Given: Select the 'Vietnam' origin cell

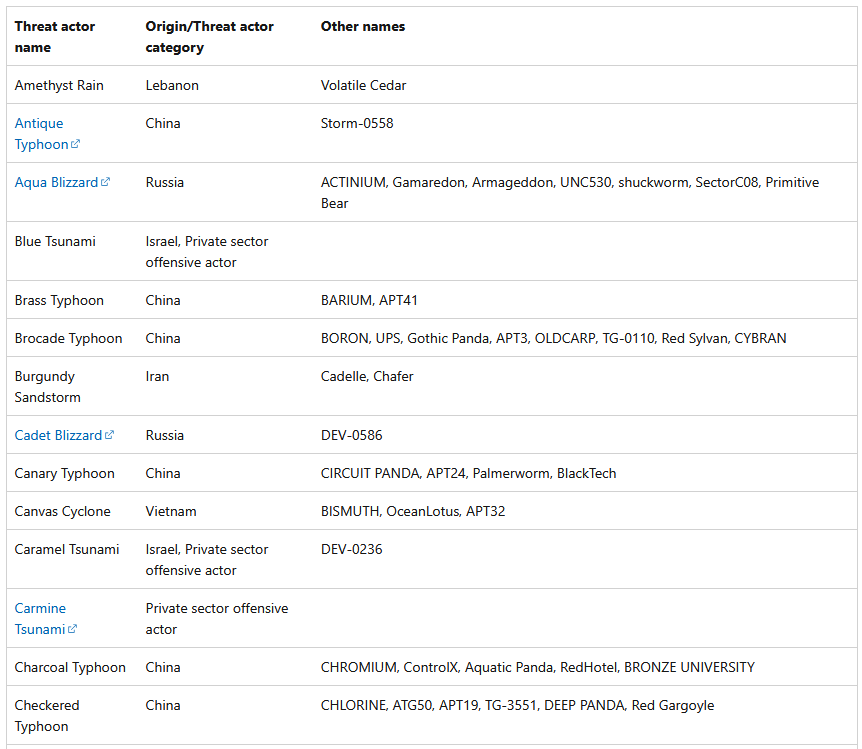Looking at the screenshot, I should pyautogui.click(x=171, y=511).
